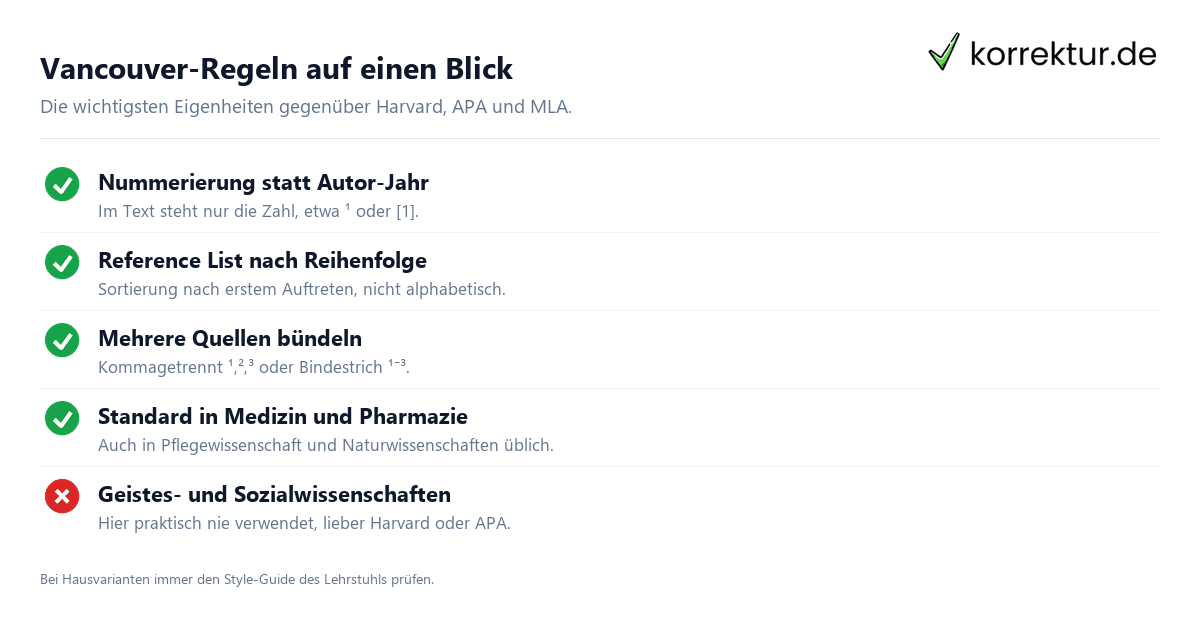Click the green check icon beside Standard in Medizin

point(62,419)
